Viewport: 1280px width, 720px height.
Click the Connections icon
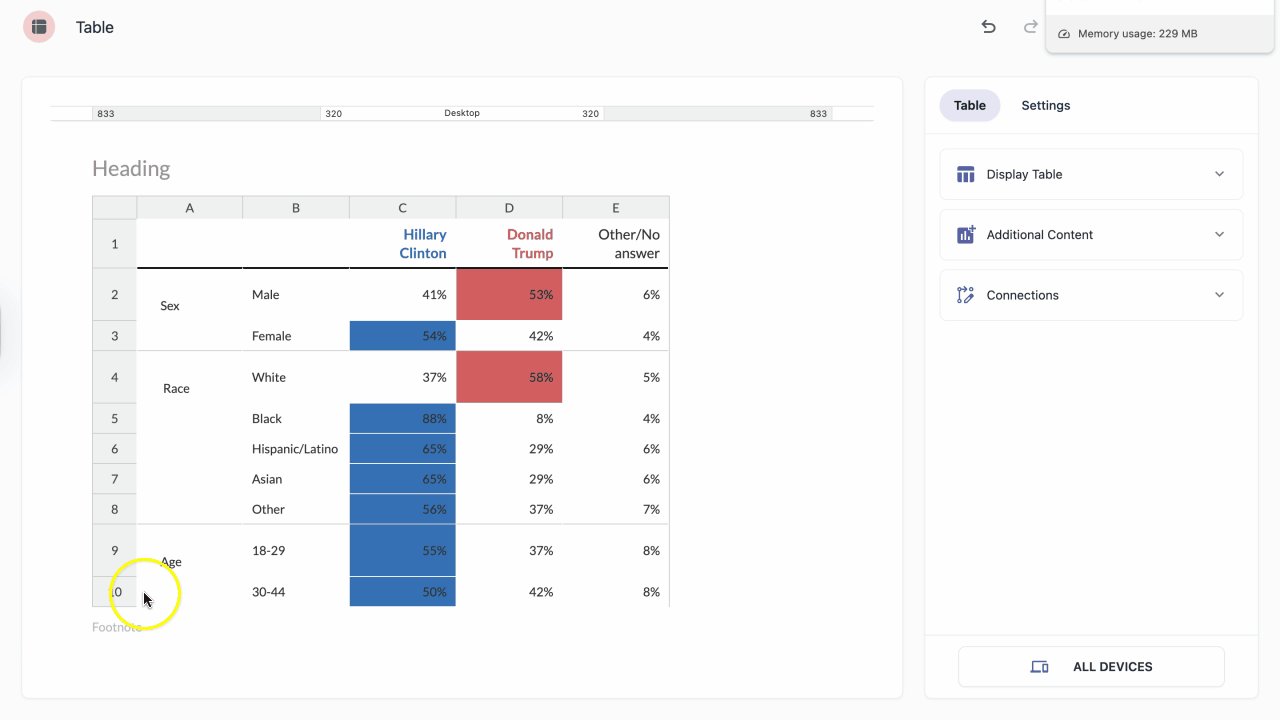(965, 295)
